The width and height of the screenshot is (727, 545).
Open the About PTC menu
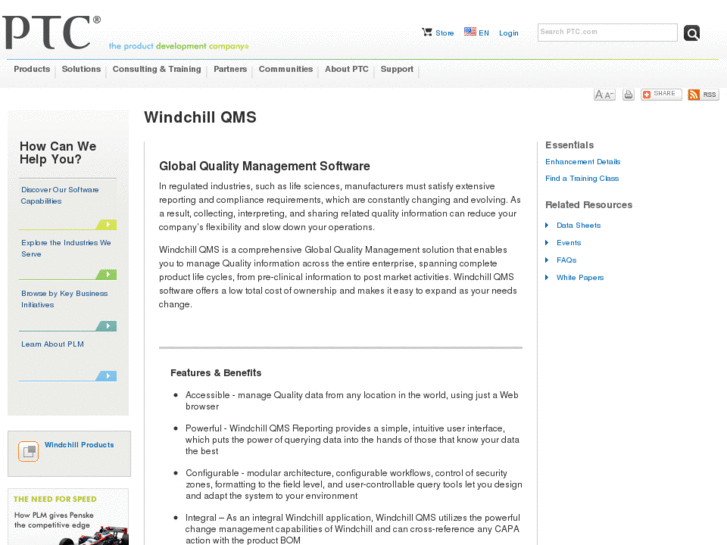[346, 69]
